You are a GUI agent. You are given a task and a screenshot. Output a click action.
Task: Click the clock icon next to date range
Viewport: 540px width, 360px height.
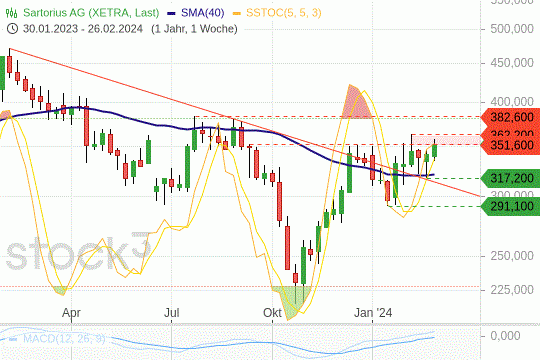tap(12, 29)
